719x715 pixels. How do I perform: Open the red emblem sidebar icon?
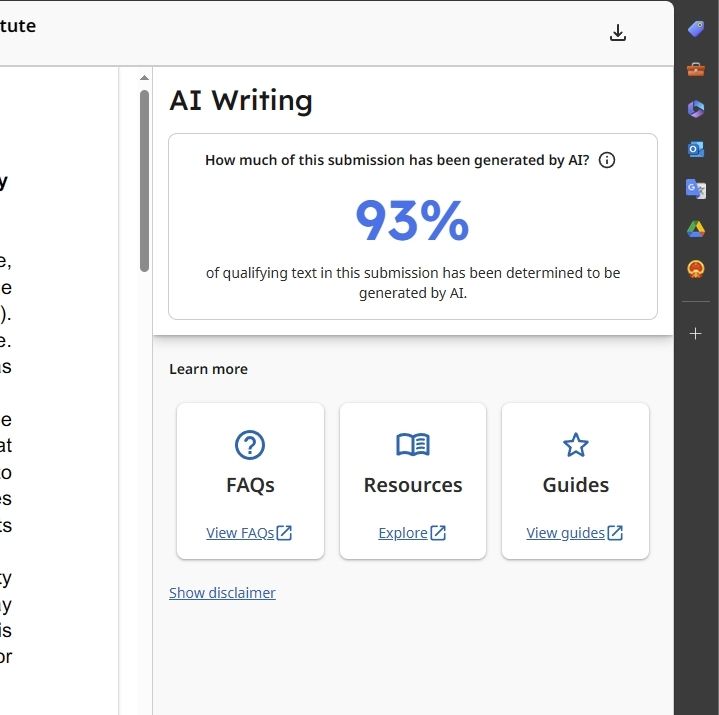coord(696,269)
